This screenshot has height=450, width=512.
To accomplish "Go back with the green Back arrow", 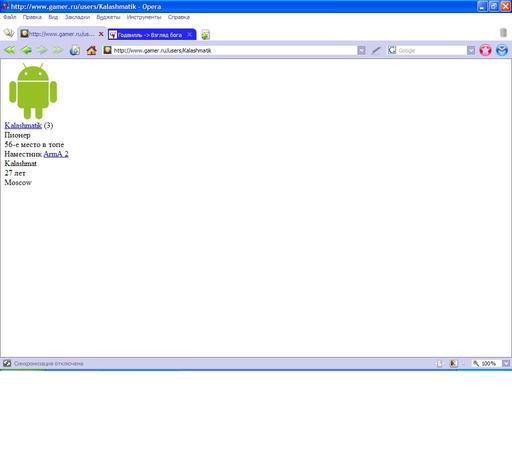I will (26, 50).
